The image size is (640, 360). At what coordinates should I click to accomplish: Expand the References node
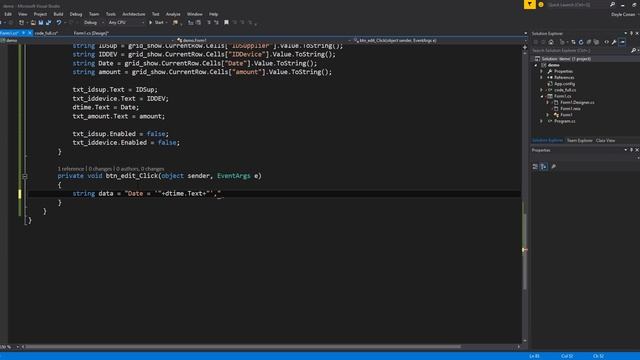point(542,78)
